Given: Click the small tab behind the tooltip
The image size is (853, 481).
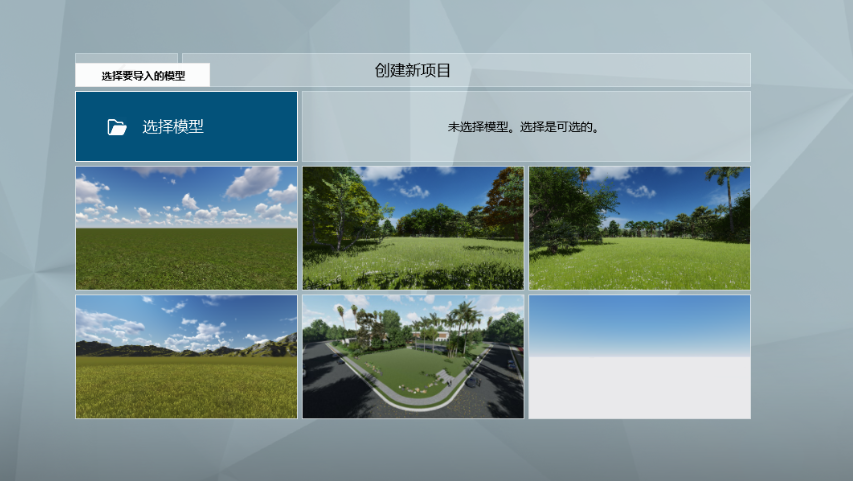Looking at the screenshot, I should (x=126, y=58).
